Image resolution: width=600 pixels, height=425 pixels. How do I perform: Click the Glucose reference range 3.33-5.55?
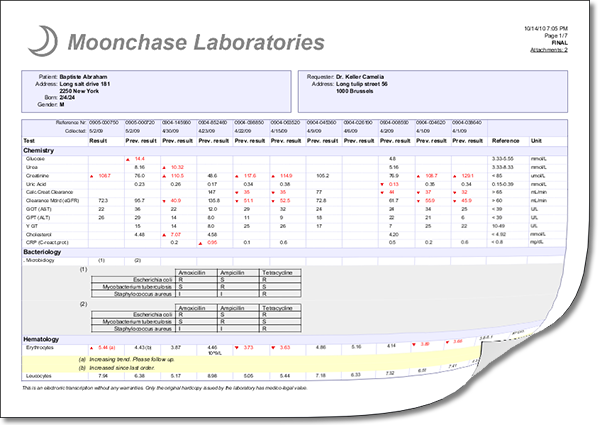tap(503, 159)
